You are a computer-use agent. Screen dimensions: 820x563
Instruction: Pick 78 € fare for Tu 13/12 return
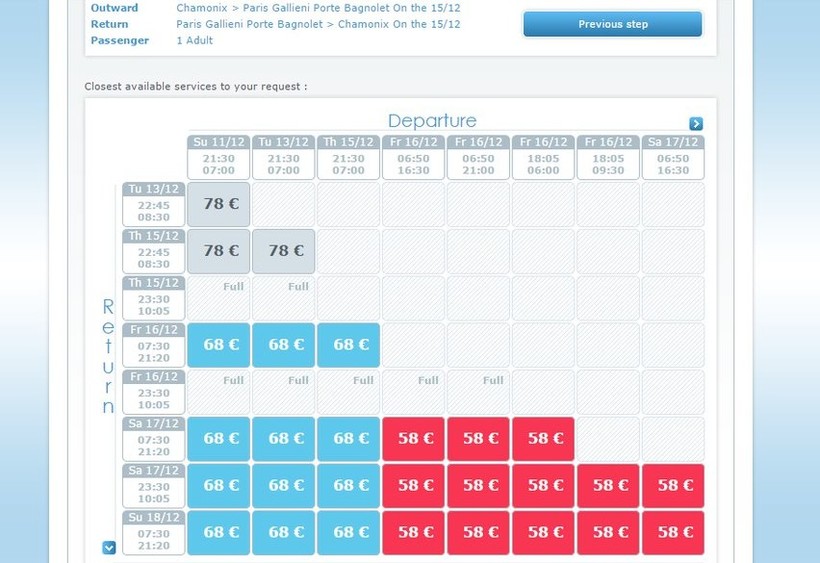point(219,204)
